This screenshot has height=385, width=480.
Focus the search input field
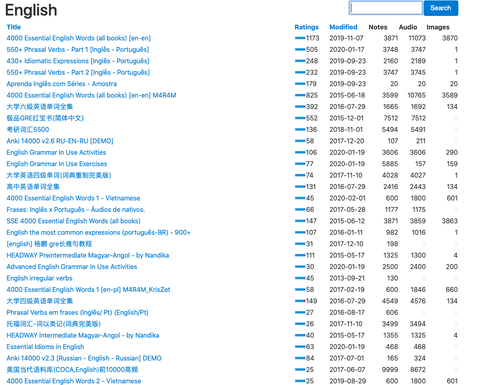tap(386, 8)
